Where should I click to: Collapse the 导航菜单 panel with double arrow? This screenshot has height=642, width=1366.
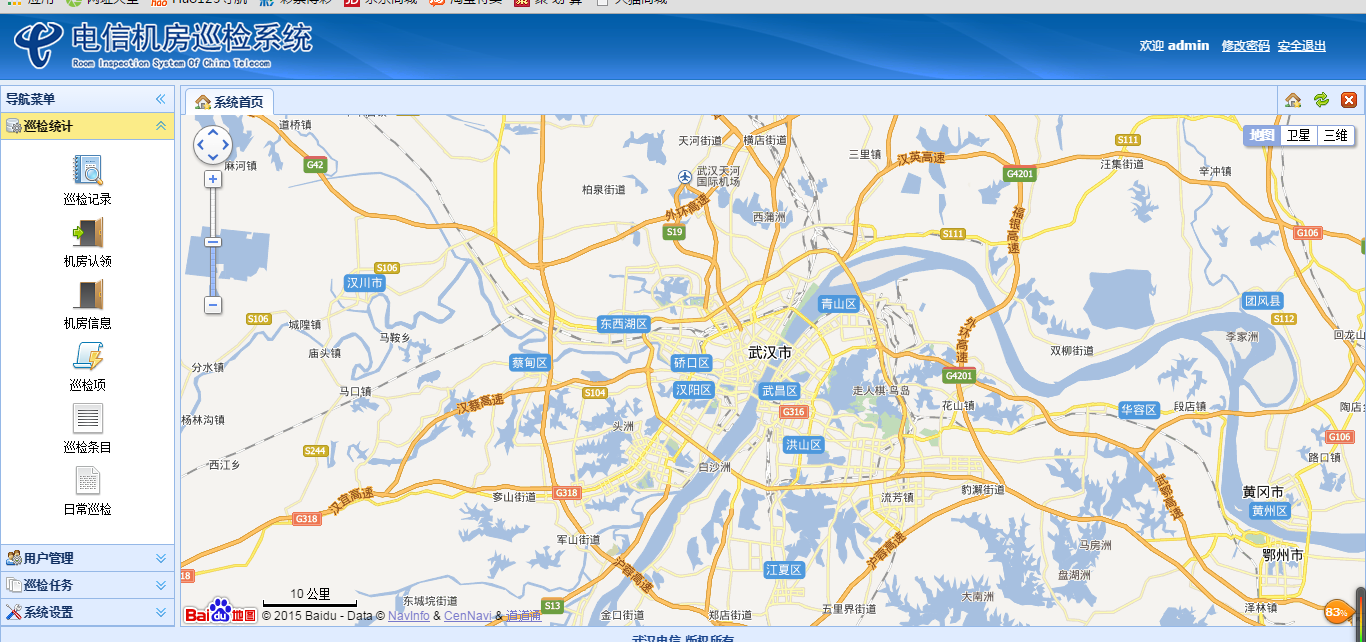point(160,99)
